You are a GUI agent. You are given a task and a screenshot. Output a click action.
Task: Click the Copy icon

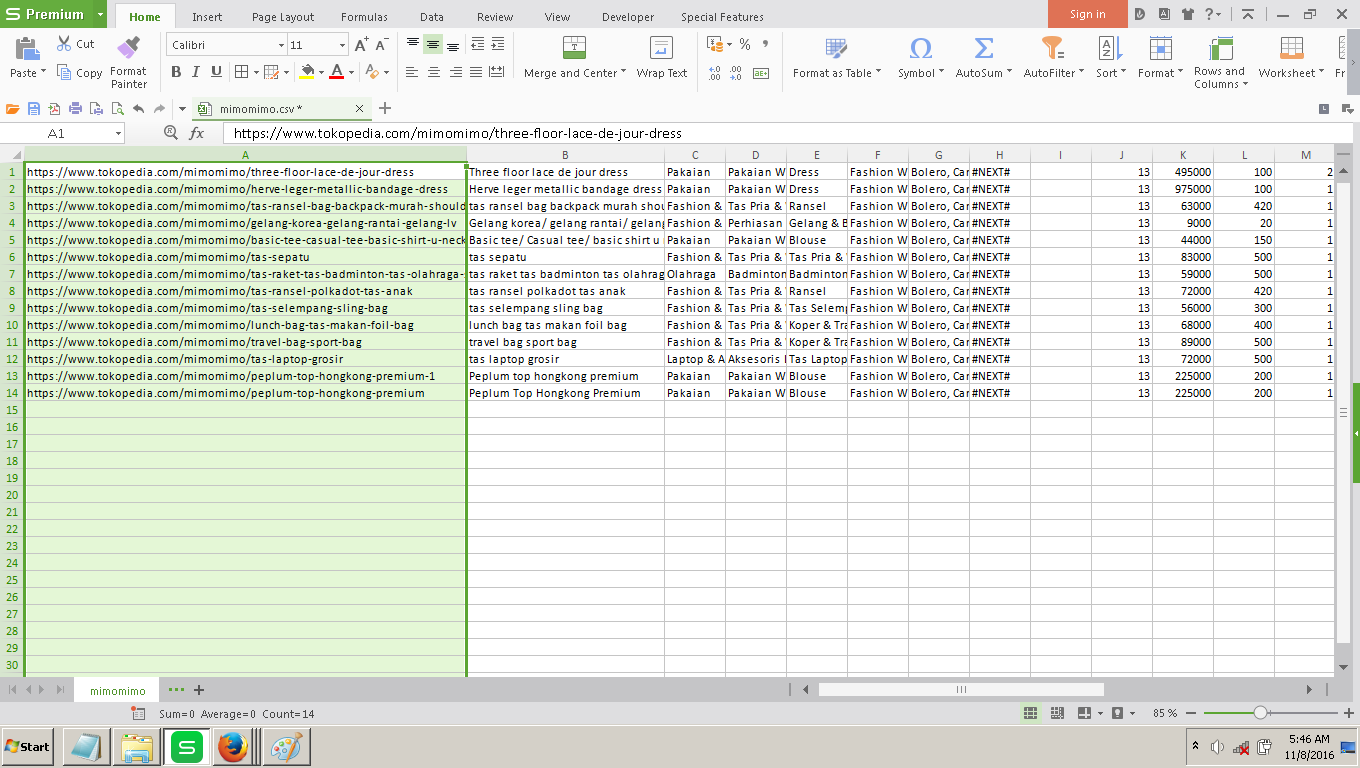click(64, 72)
